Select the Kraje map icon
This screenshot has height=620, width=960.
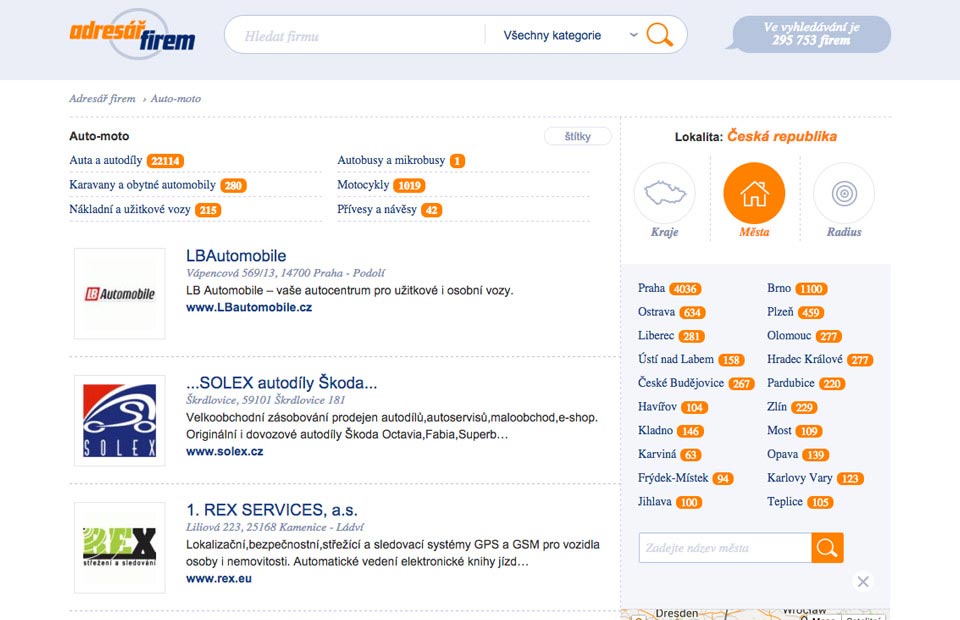(664, 193)
